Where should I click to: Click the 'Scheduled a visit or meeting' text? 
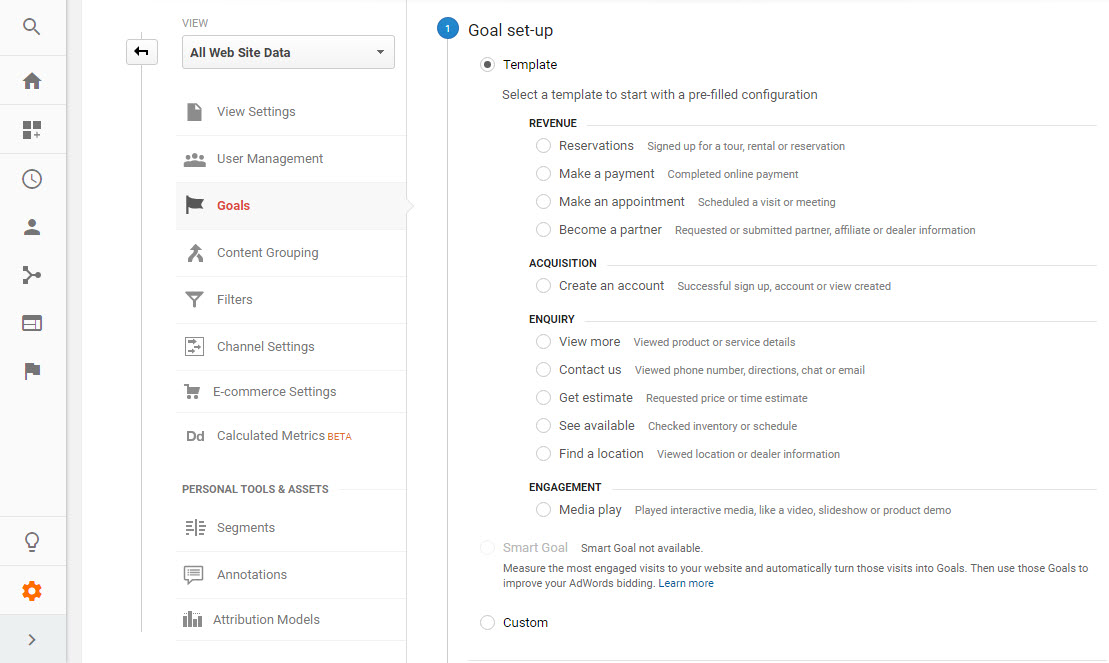click(x=767, y=202)
